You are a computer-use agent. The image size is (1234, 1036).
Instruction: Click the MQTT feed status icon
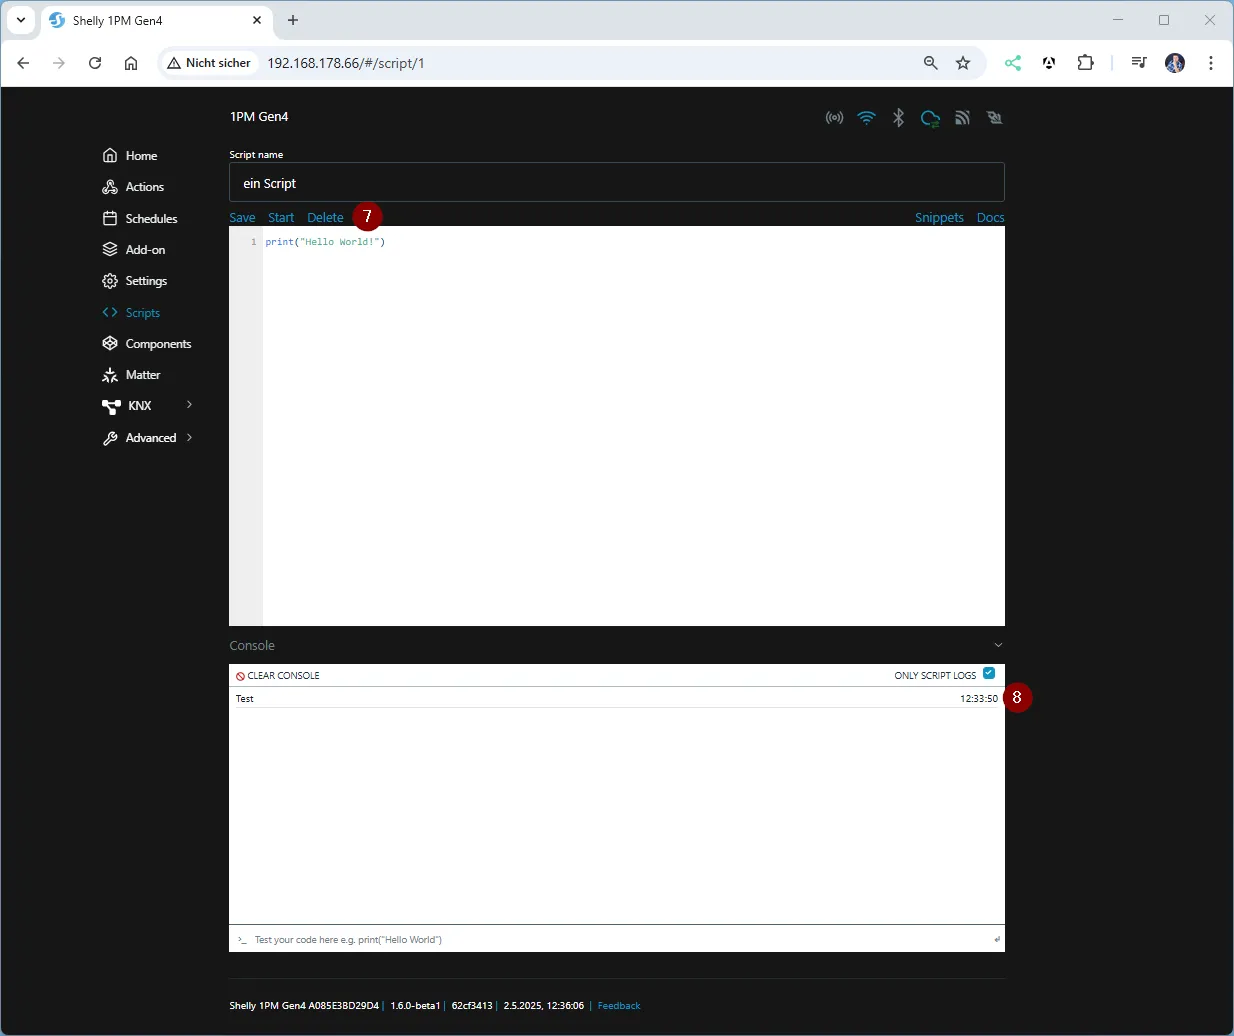[962, 118]
